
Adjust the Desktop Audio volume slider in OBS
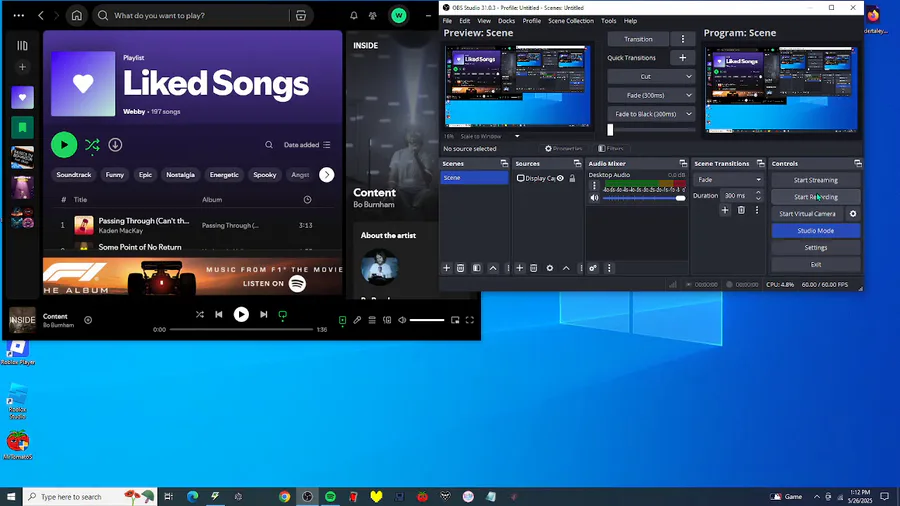tap(644, 198)
